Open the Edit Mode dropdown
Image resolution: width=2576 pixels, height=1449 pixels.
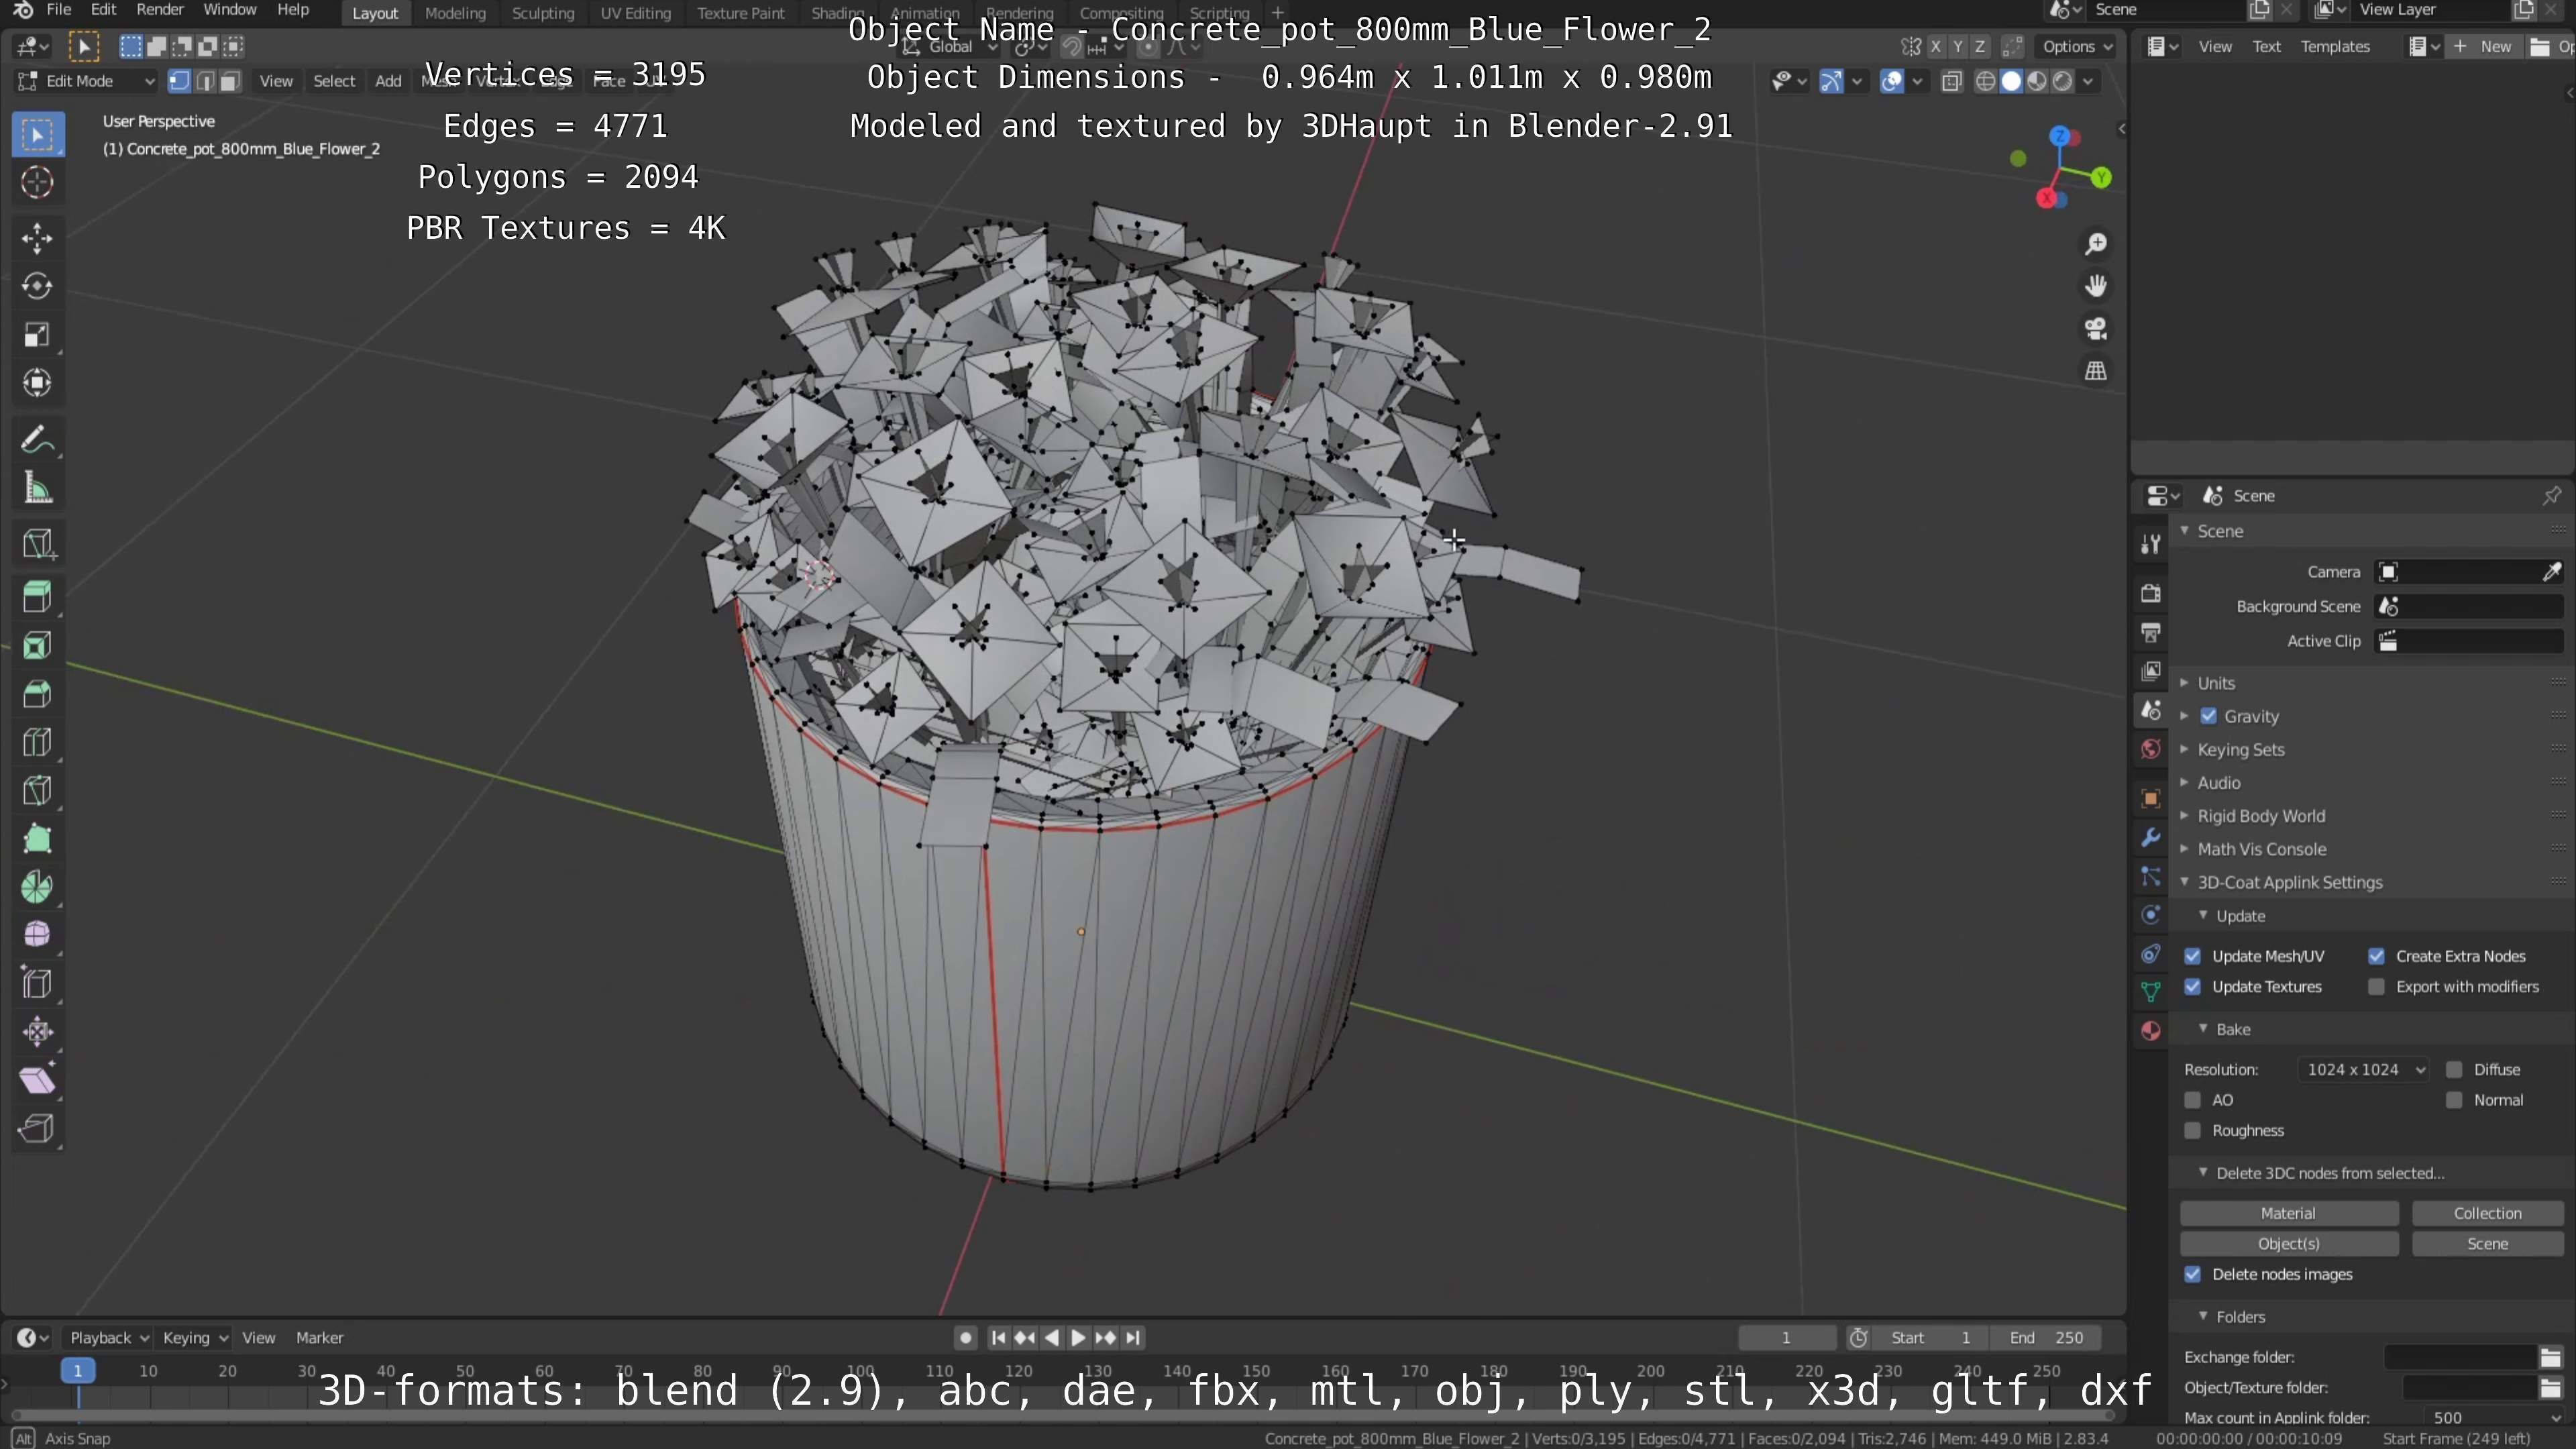pos(86,81)
